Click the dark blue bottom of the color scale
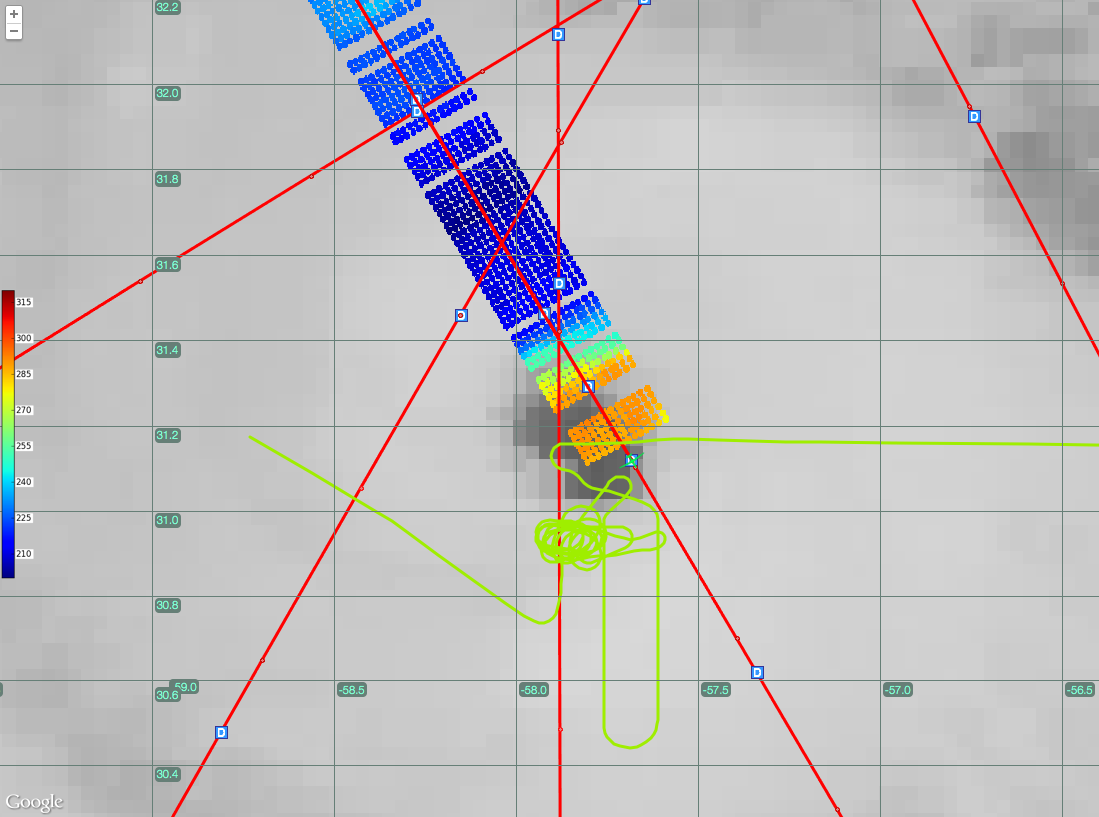 coord(8,565)
